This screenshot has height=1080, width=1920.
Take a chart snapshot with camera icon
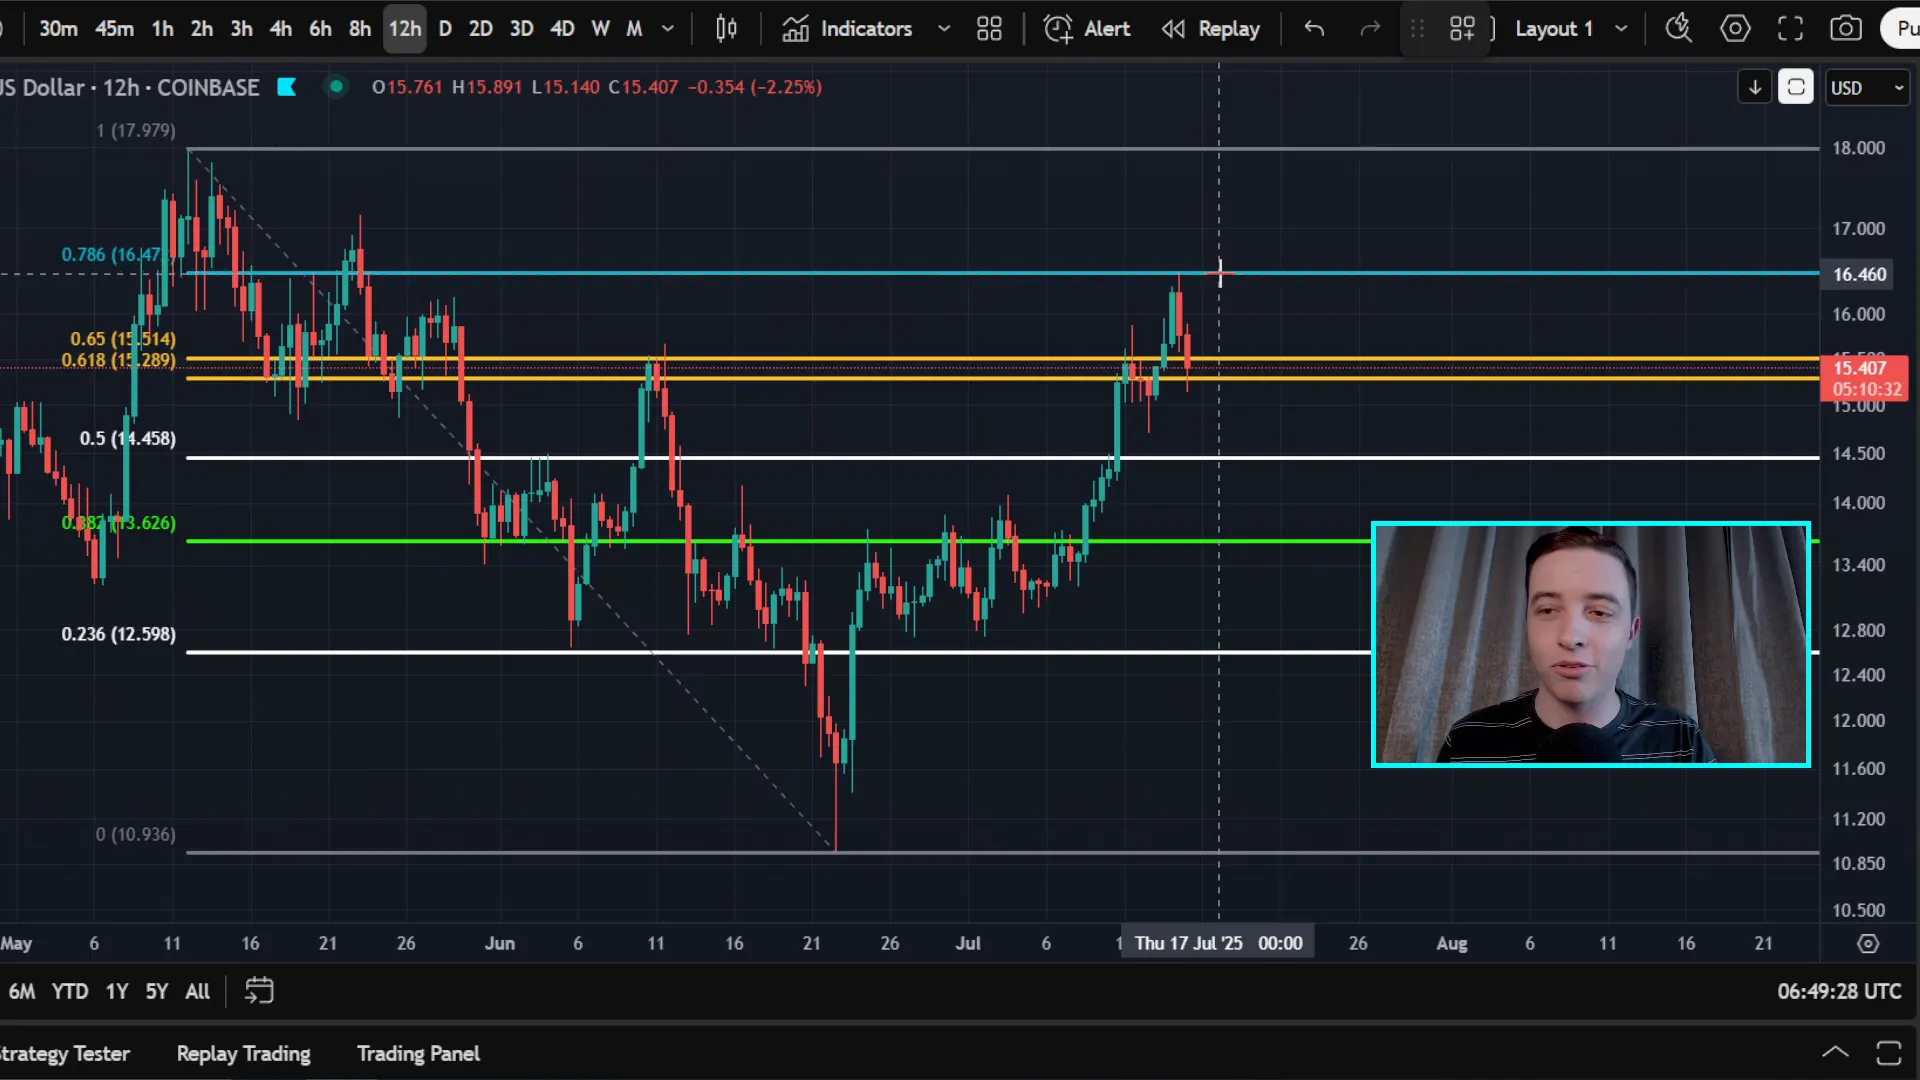(x=1846, y=29)
